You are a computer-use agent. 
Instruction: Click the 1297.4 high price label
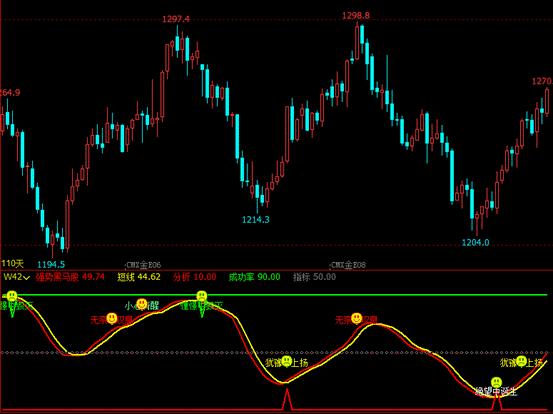(176, 19)
